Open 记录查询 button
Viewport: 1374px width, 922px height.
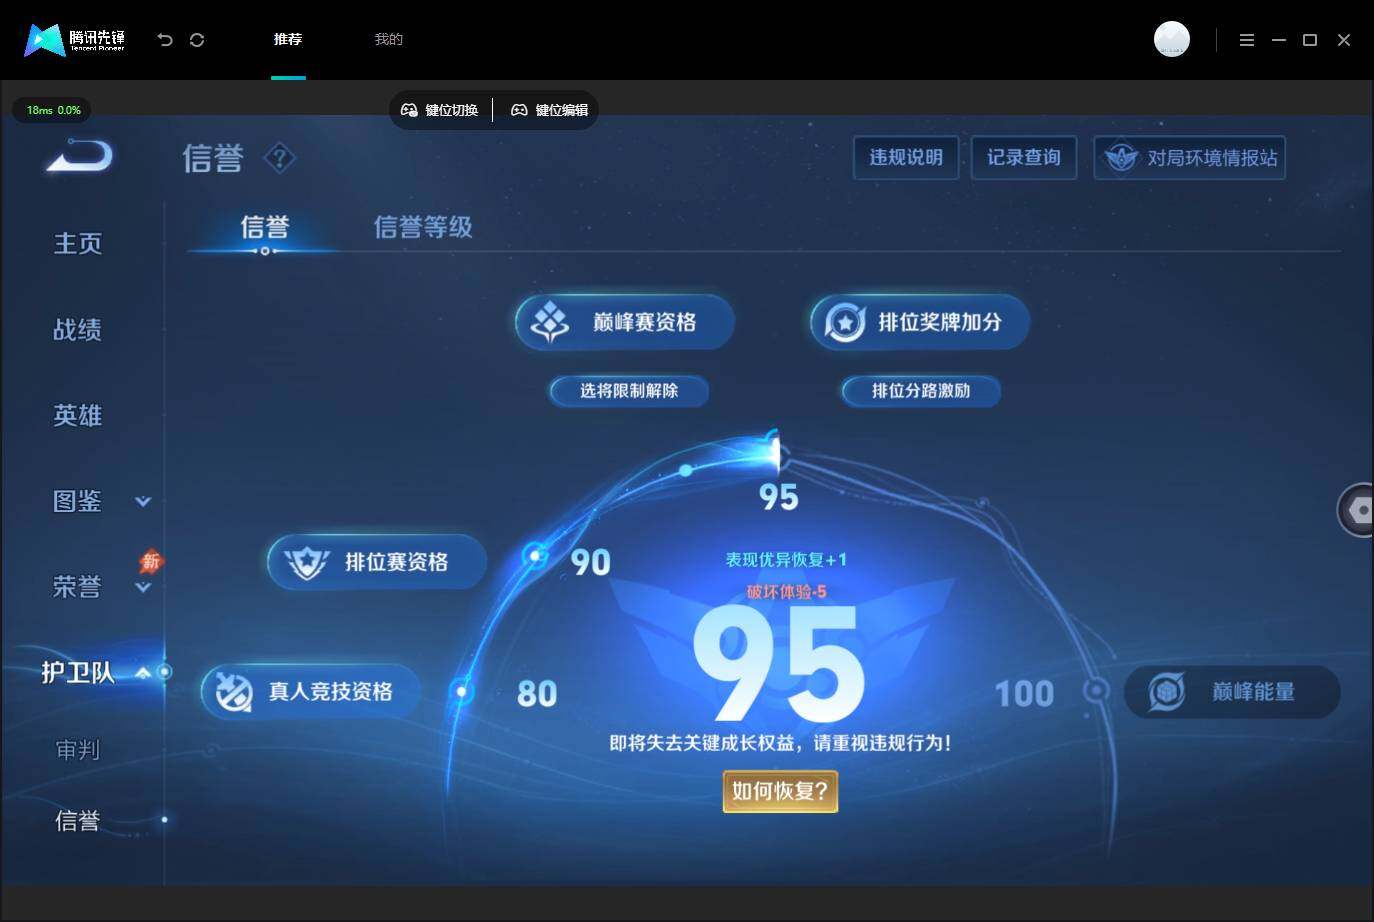[x=1024, y=158]
